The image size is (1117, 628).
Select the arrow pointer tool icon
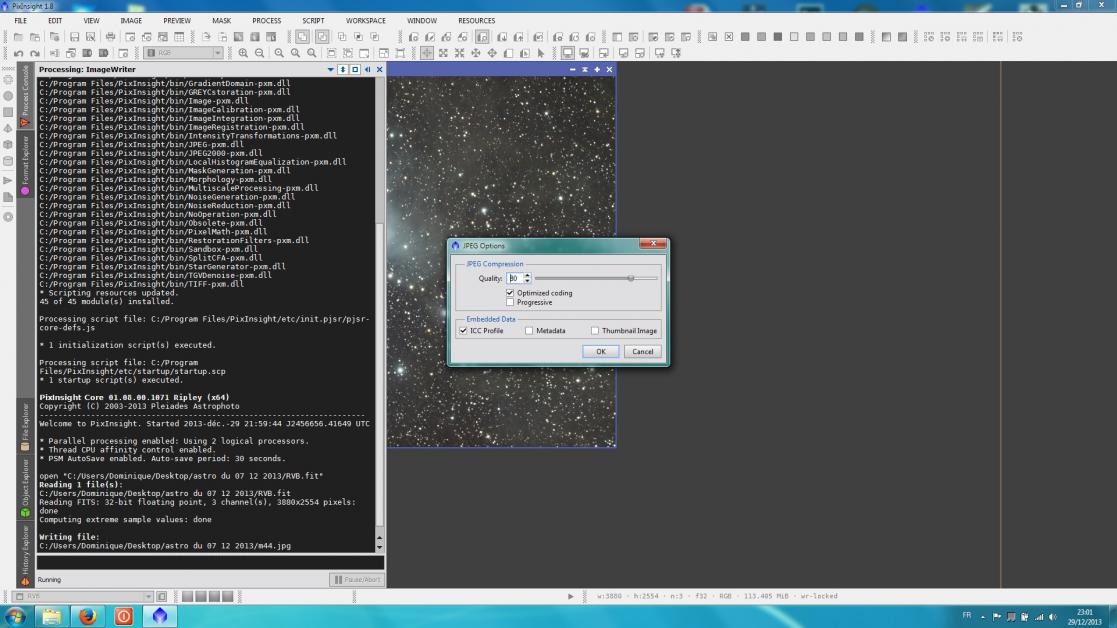[x=541, y=53]
